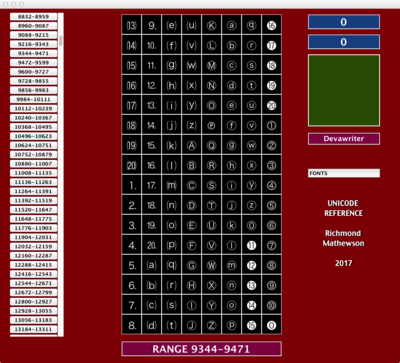This screenshot has width=400, height=363.
Task: Select the negative circled 11 glyph
Action: click(251, 245)
